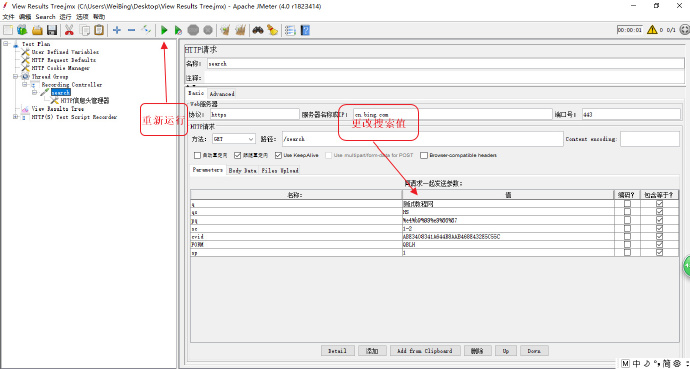Collapse the Test Plan tree node

point(6,44)
